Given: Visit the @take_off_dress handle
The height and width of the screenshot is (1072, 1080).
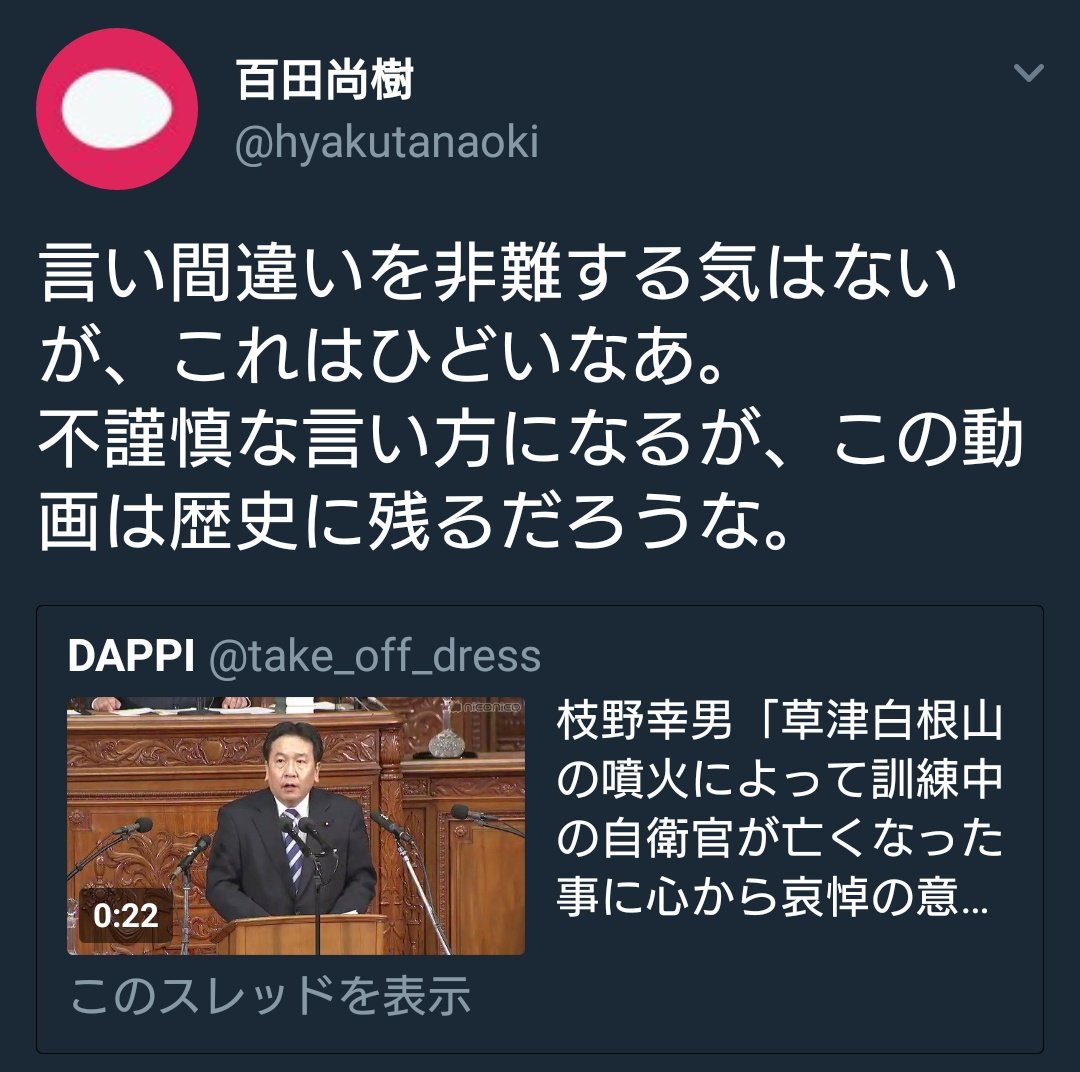Looking at the screenshot, I should (375, 657).
